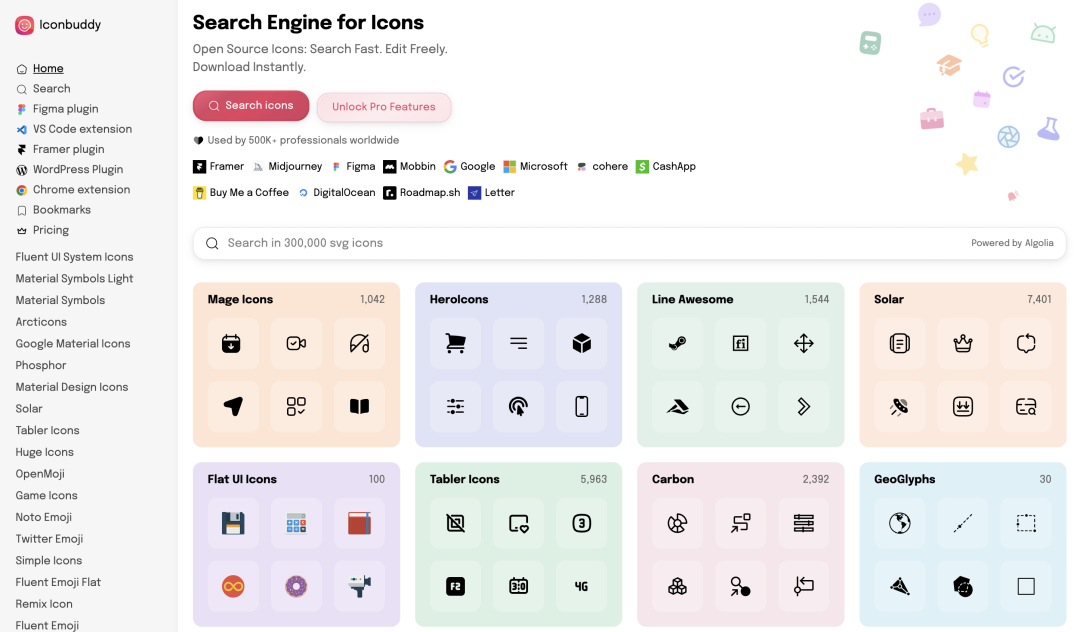Open the Line Awesome collection title
Image resolution: width=1080 pixels, height=632 pixels.
(x=692, y=299)
